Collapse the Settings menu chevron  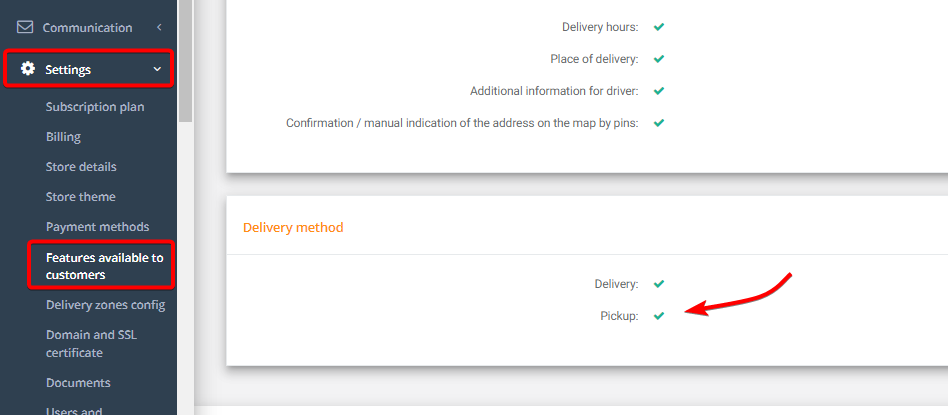pos(157,69)
